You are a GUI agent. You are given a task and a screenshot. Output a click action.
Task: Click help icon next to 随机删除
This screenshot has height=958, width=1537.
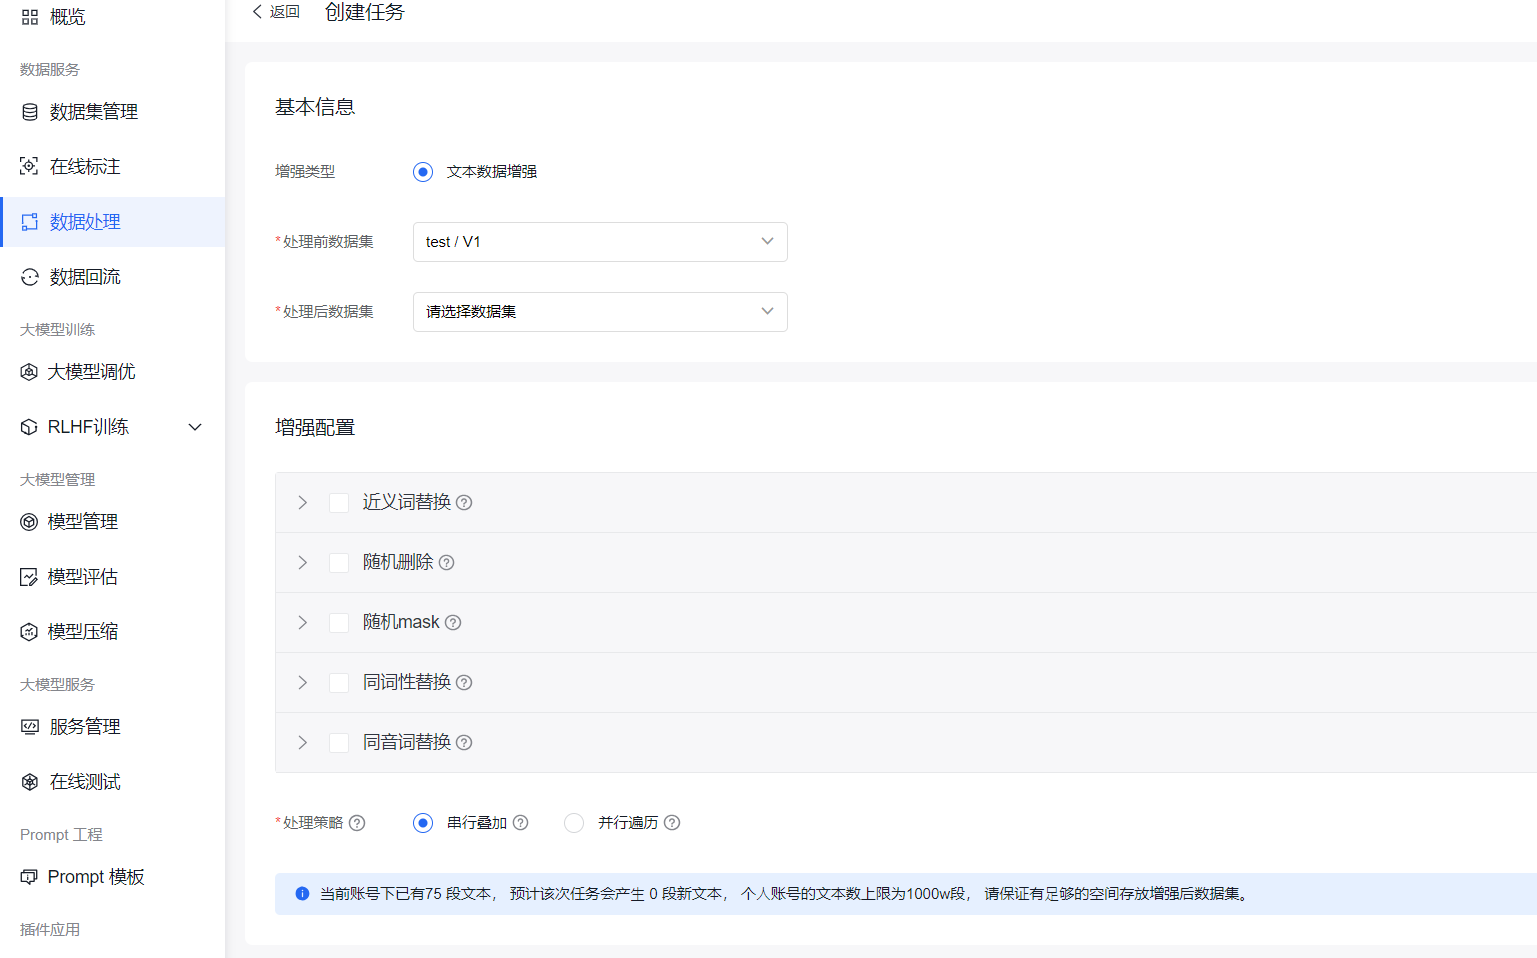[x=447, y=563]
